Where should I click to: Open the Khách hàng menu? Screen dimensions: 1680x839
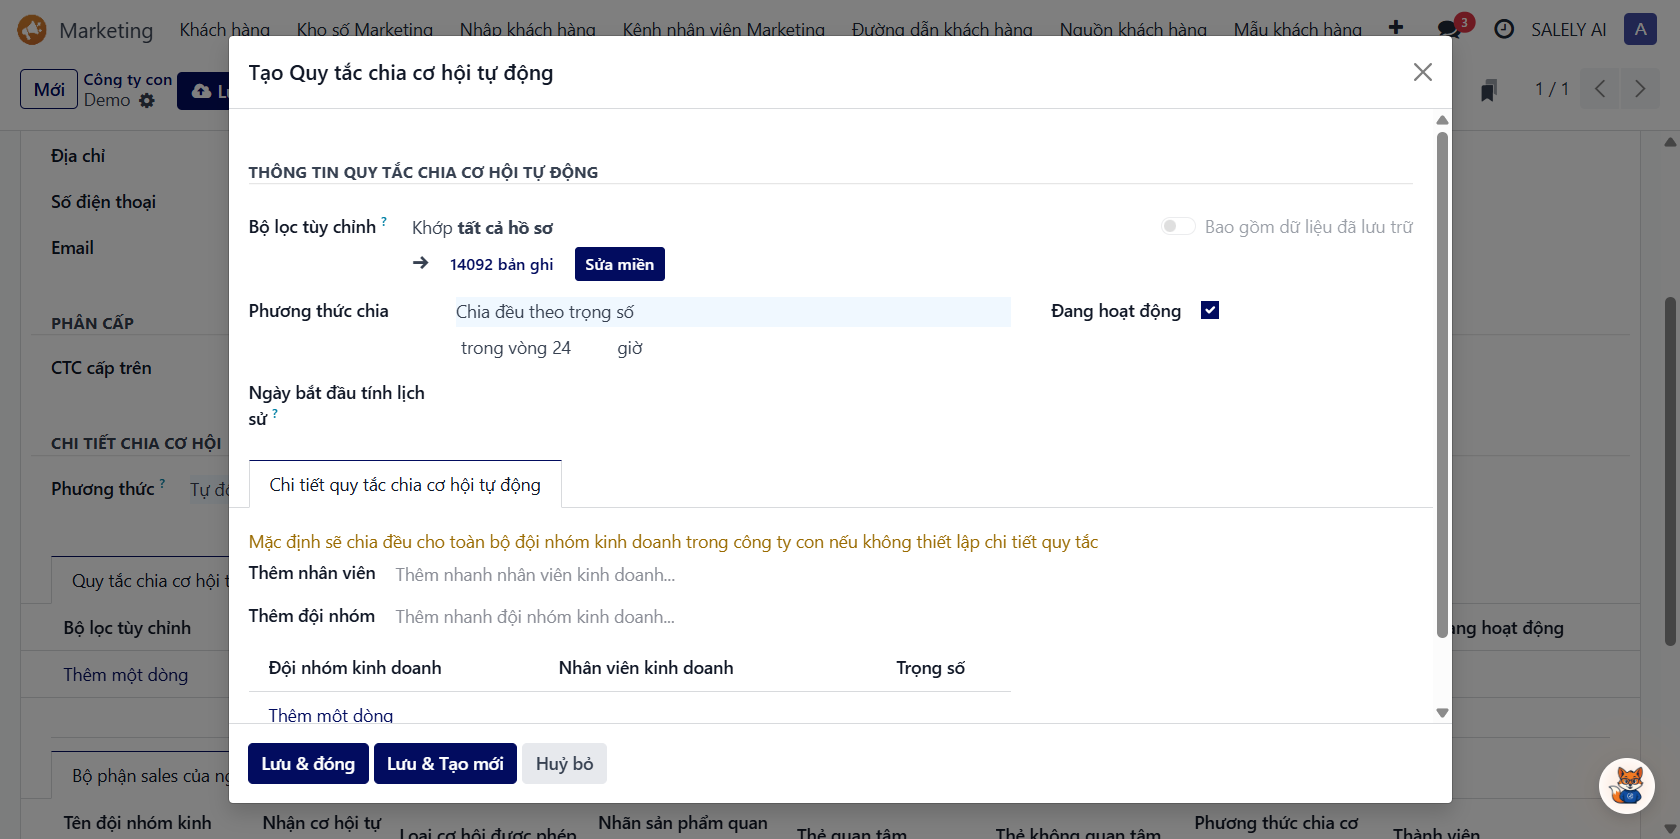[x=224, y=30]
